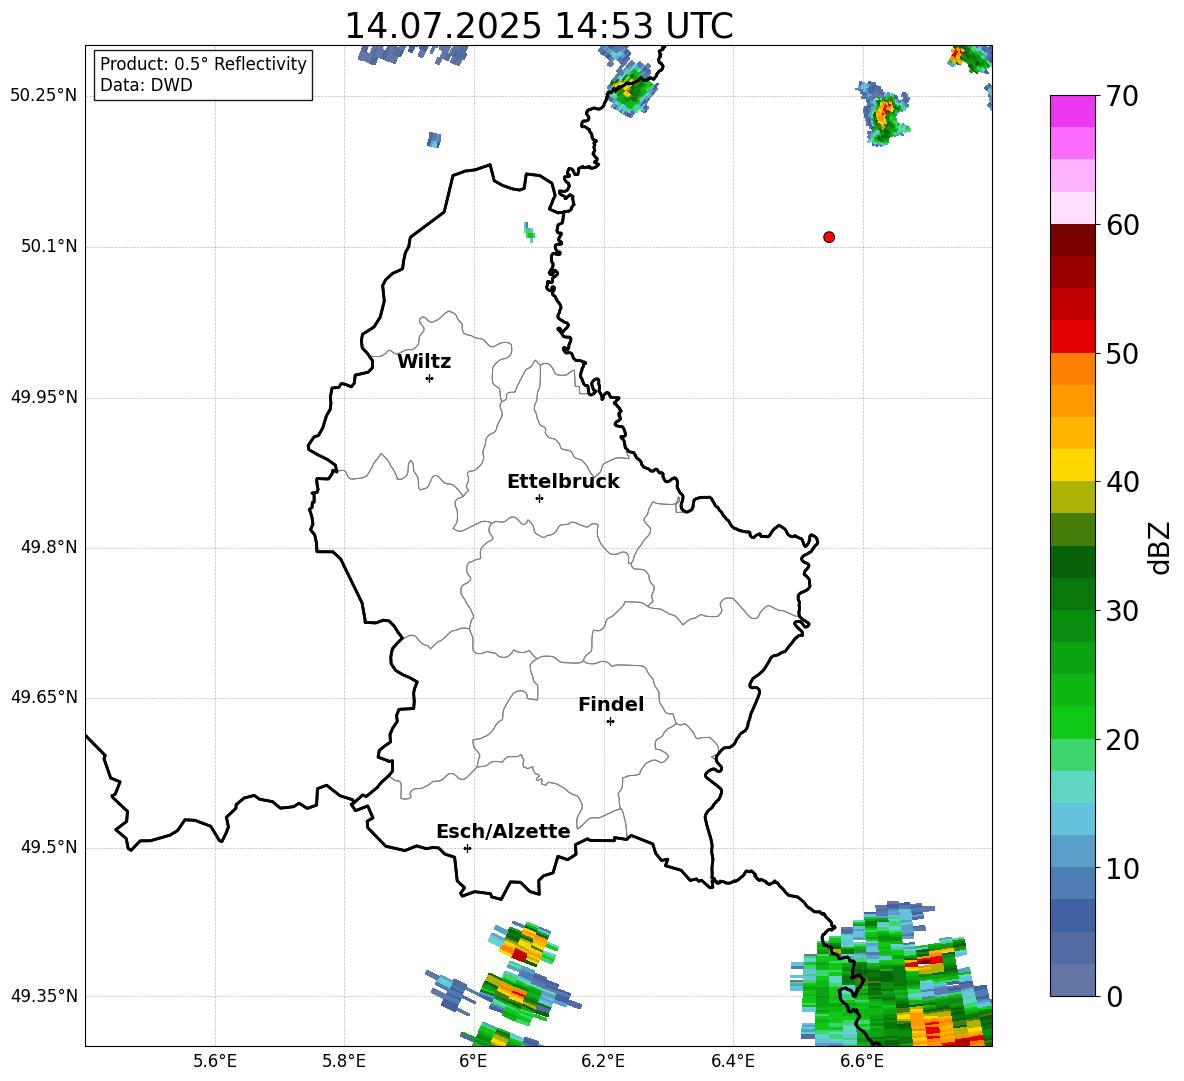Viewport: 1184px width, 1081px height.
Task: Select the Wiltz city label
Action: point(424,362)
